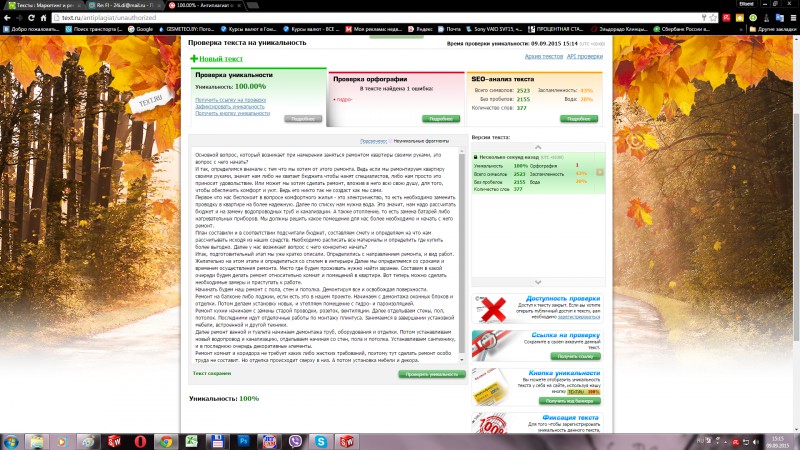Click Зафиксировать уникальность link
800x450 pixels.
[x=230, y=107]
